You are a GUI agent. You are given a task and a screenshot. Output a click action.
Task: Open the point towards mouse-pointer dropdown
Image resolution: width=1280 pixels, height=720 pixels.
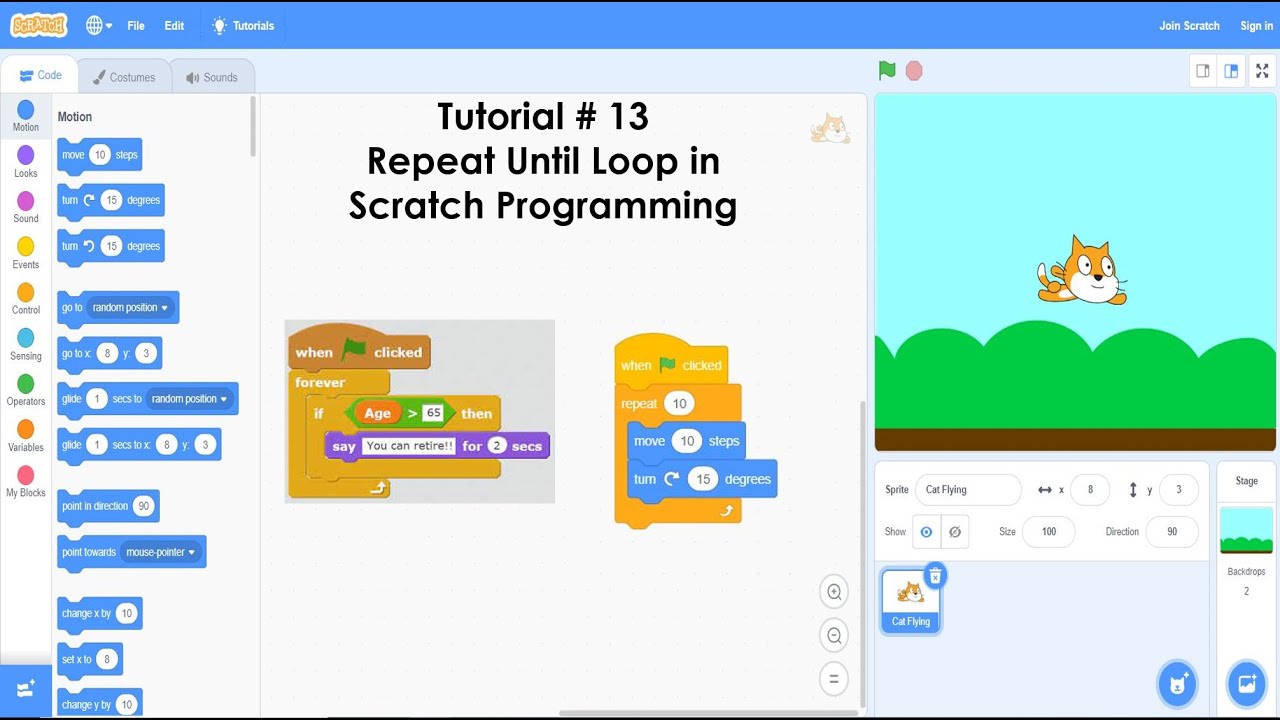coord(161,552)
